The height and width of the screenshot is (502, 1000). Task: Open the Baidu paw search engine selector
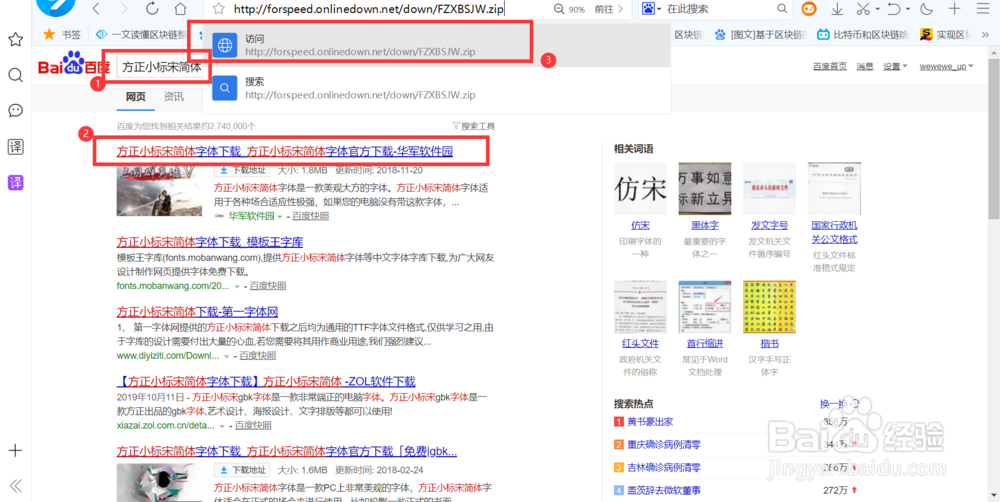[652, 9]
